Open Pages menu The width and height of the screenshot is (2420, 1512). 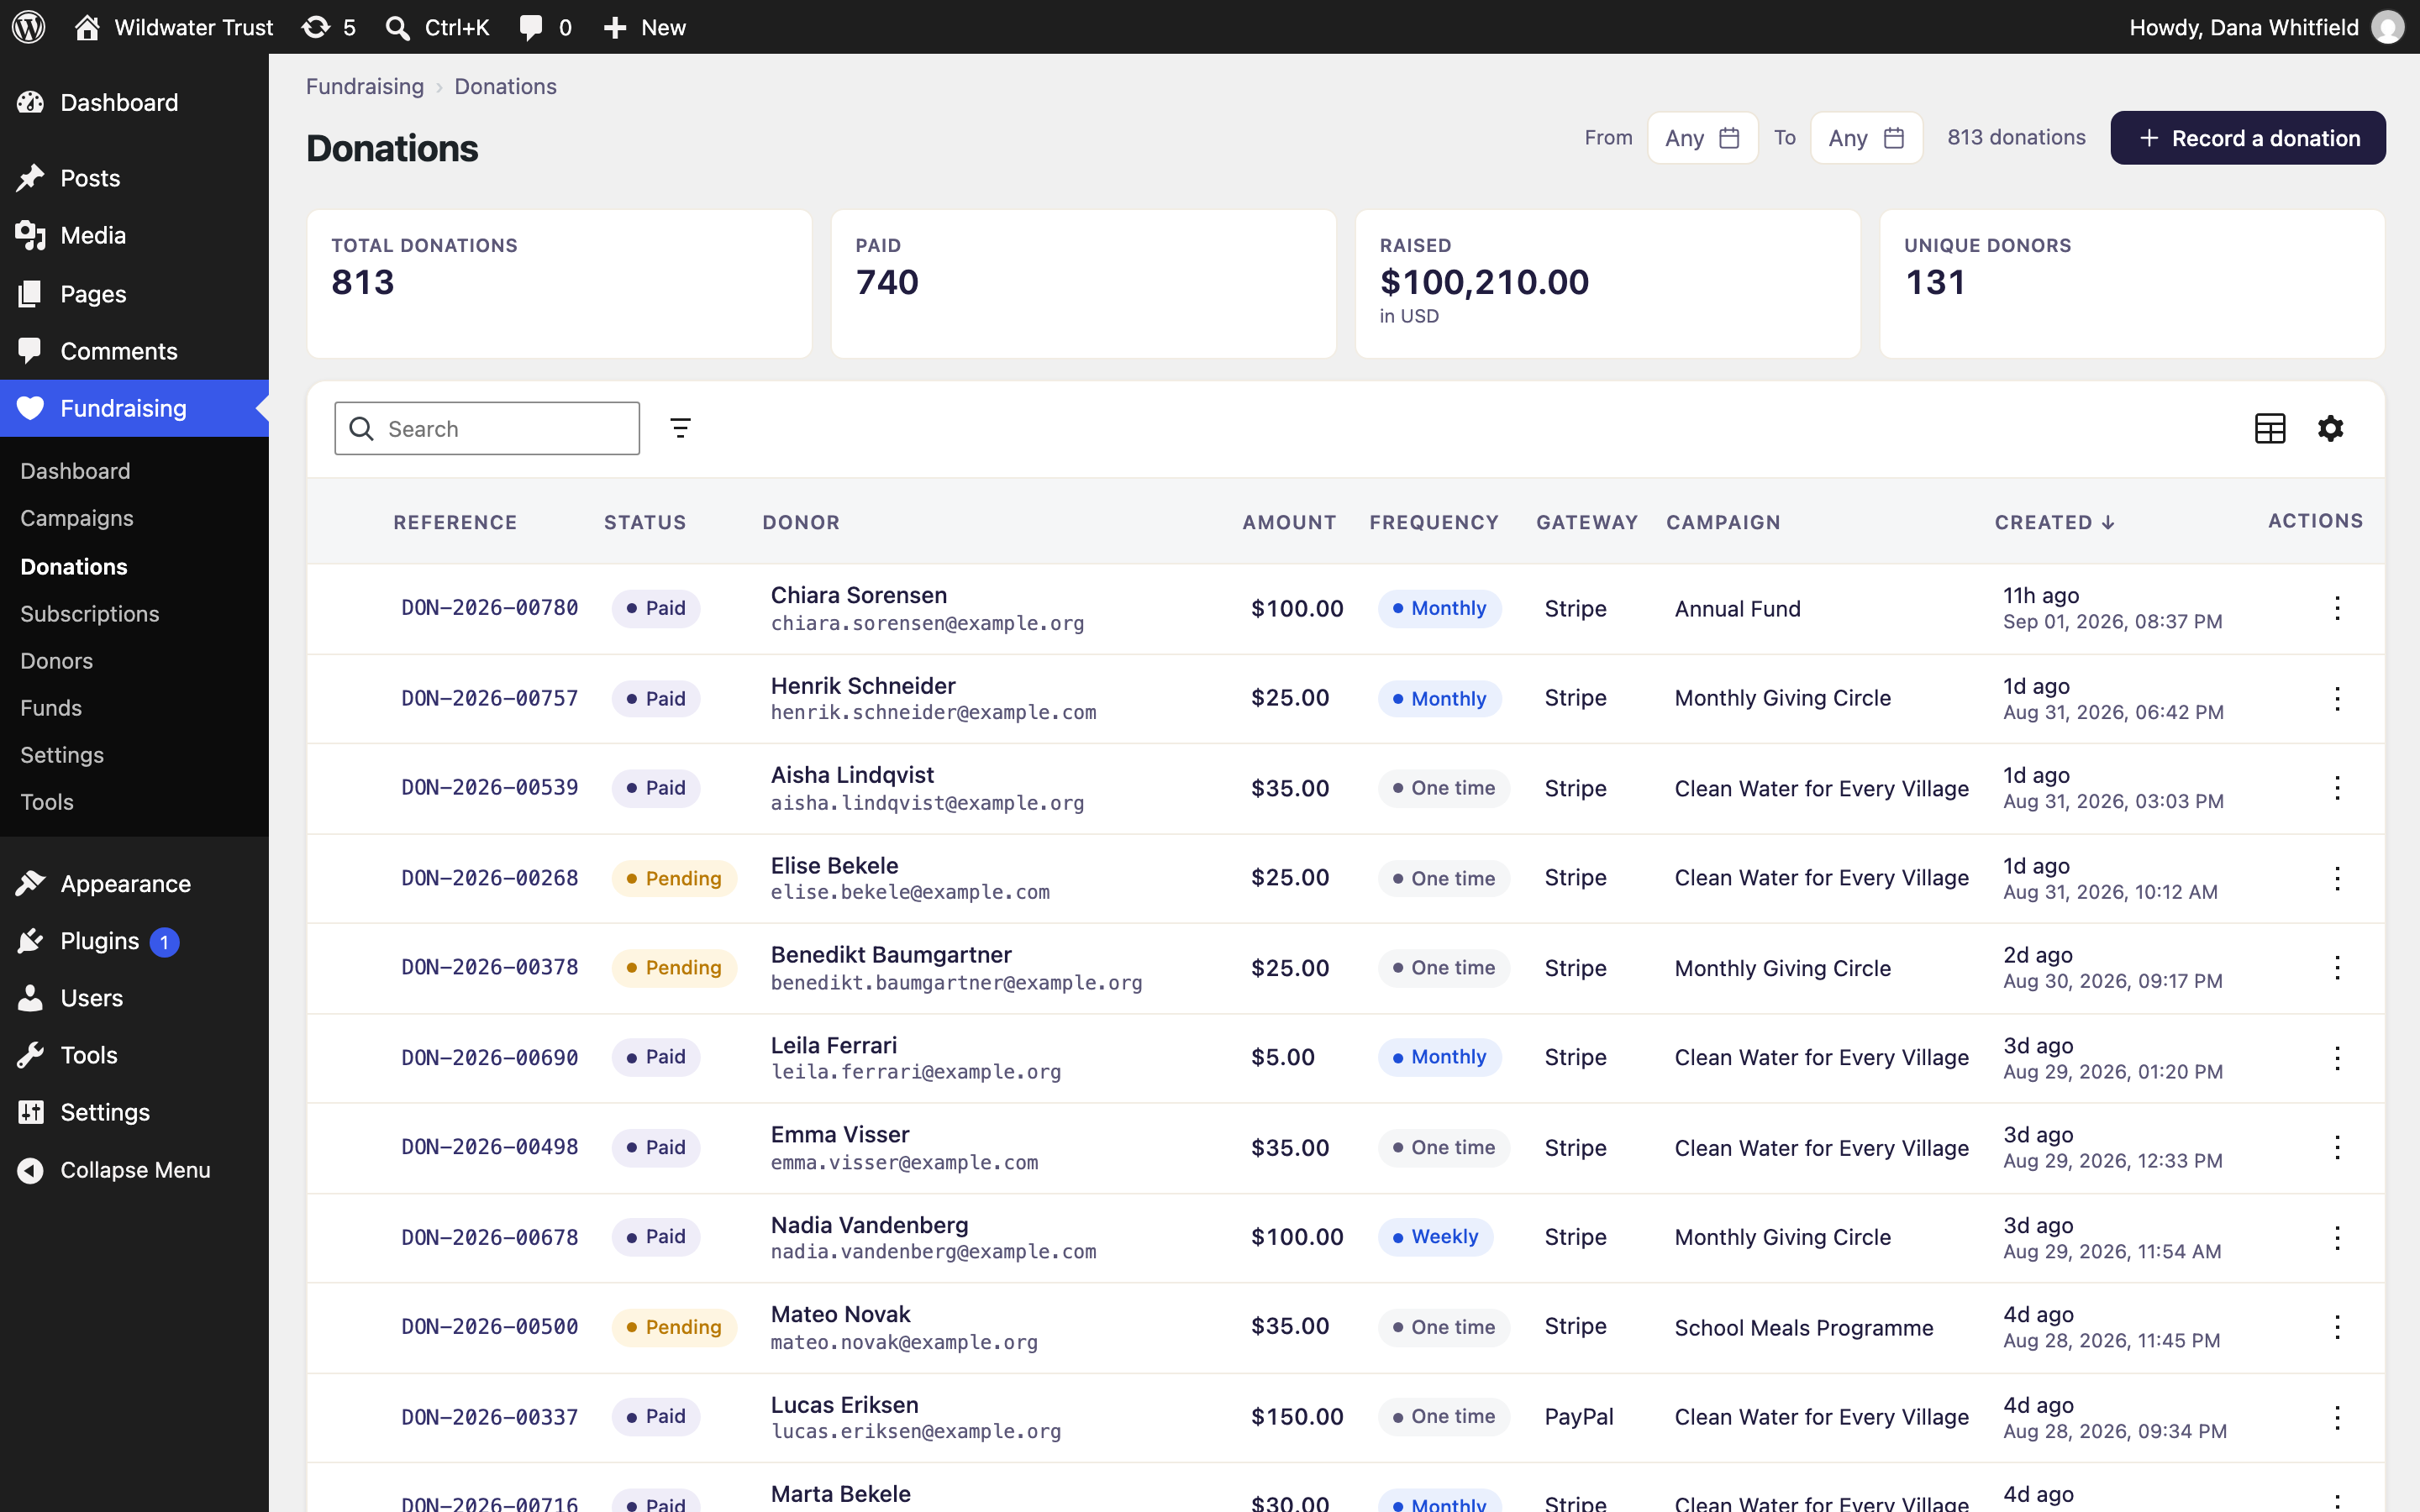(x=134, y=294)
